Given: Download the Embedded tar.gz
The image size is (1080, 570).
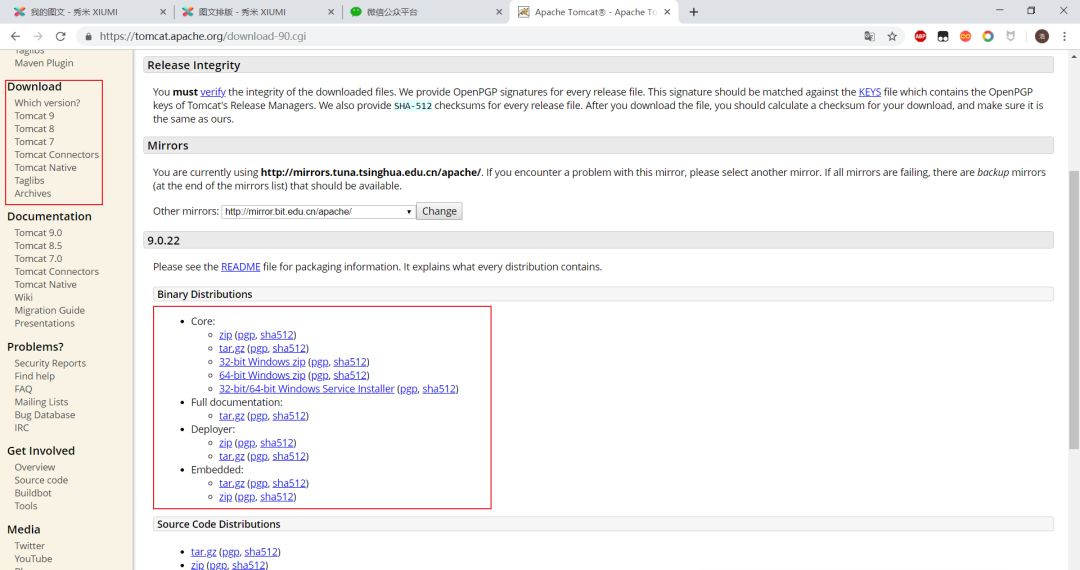Looking at the screenshot, I should tap(231, 483).
